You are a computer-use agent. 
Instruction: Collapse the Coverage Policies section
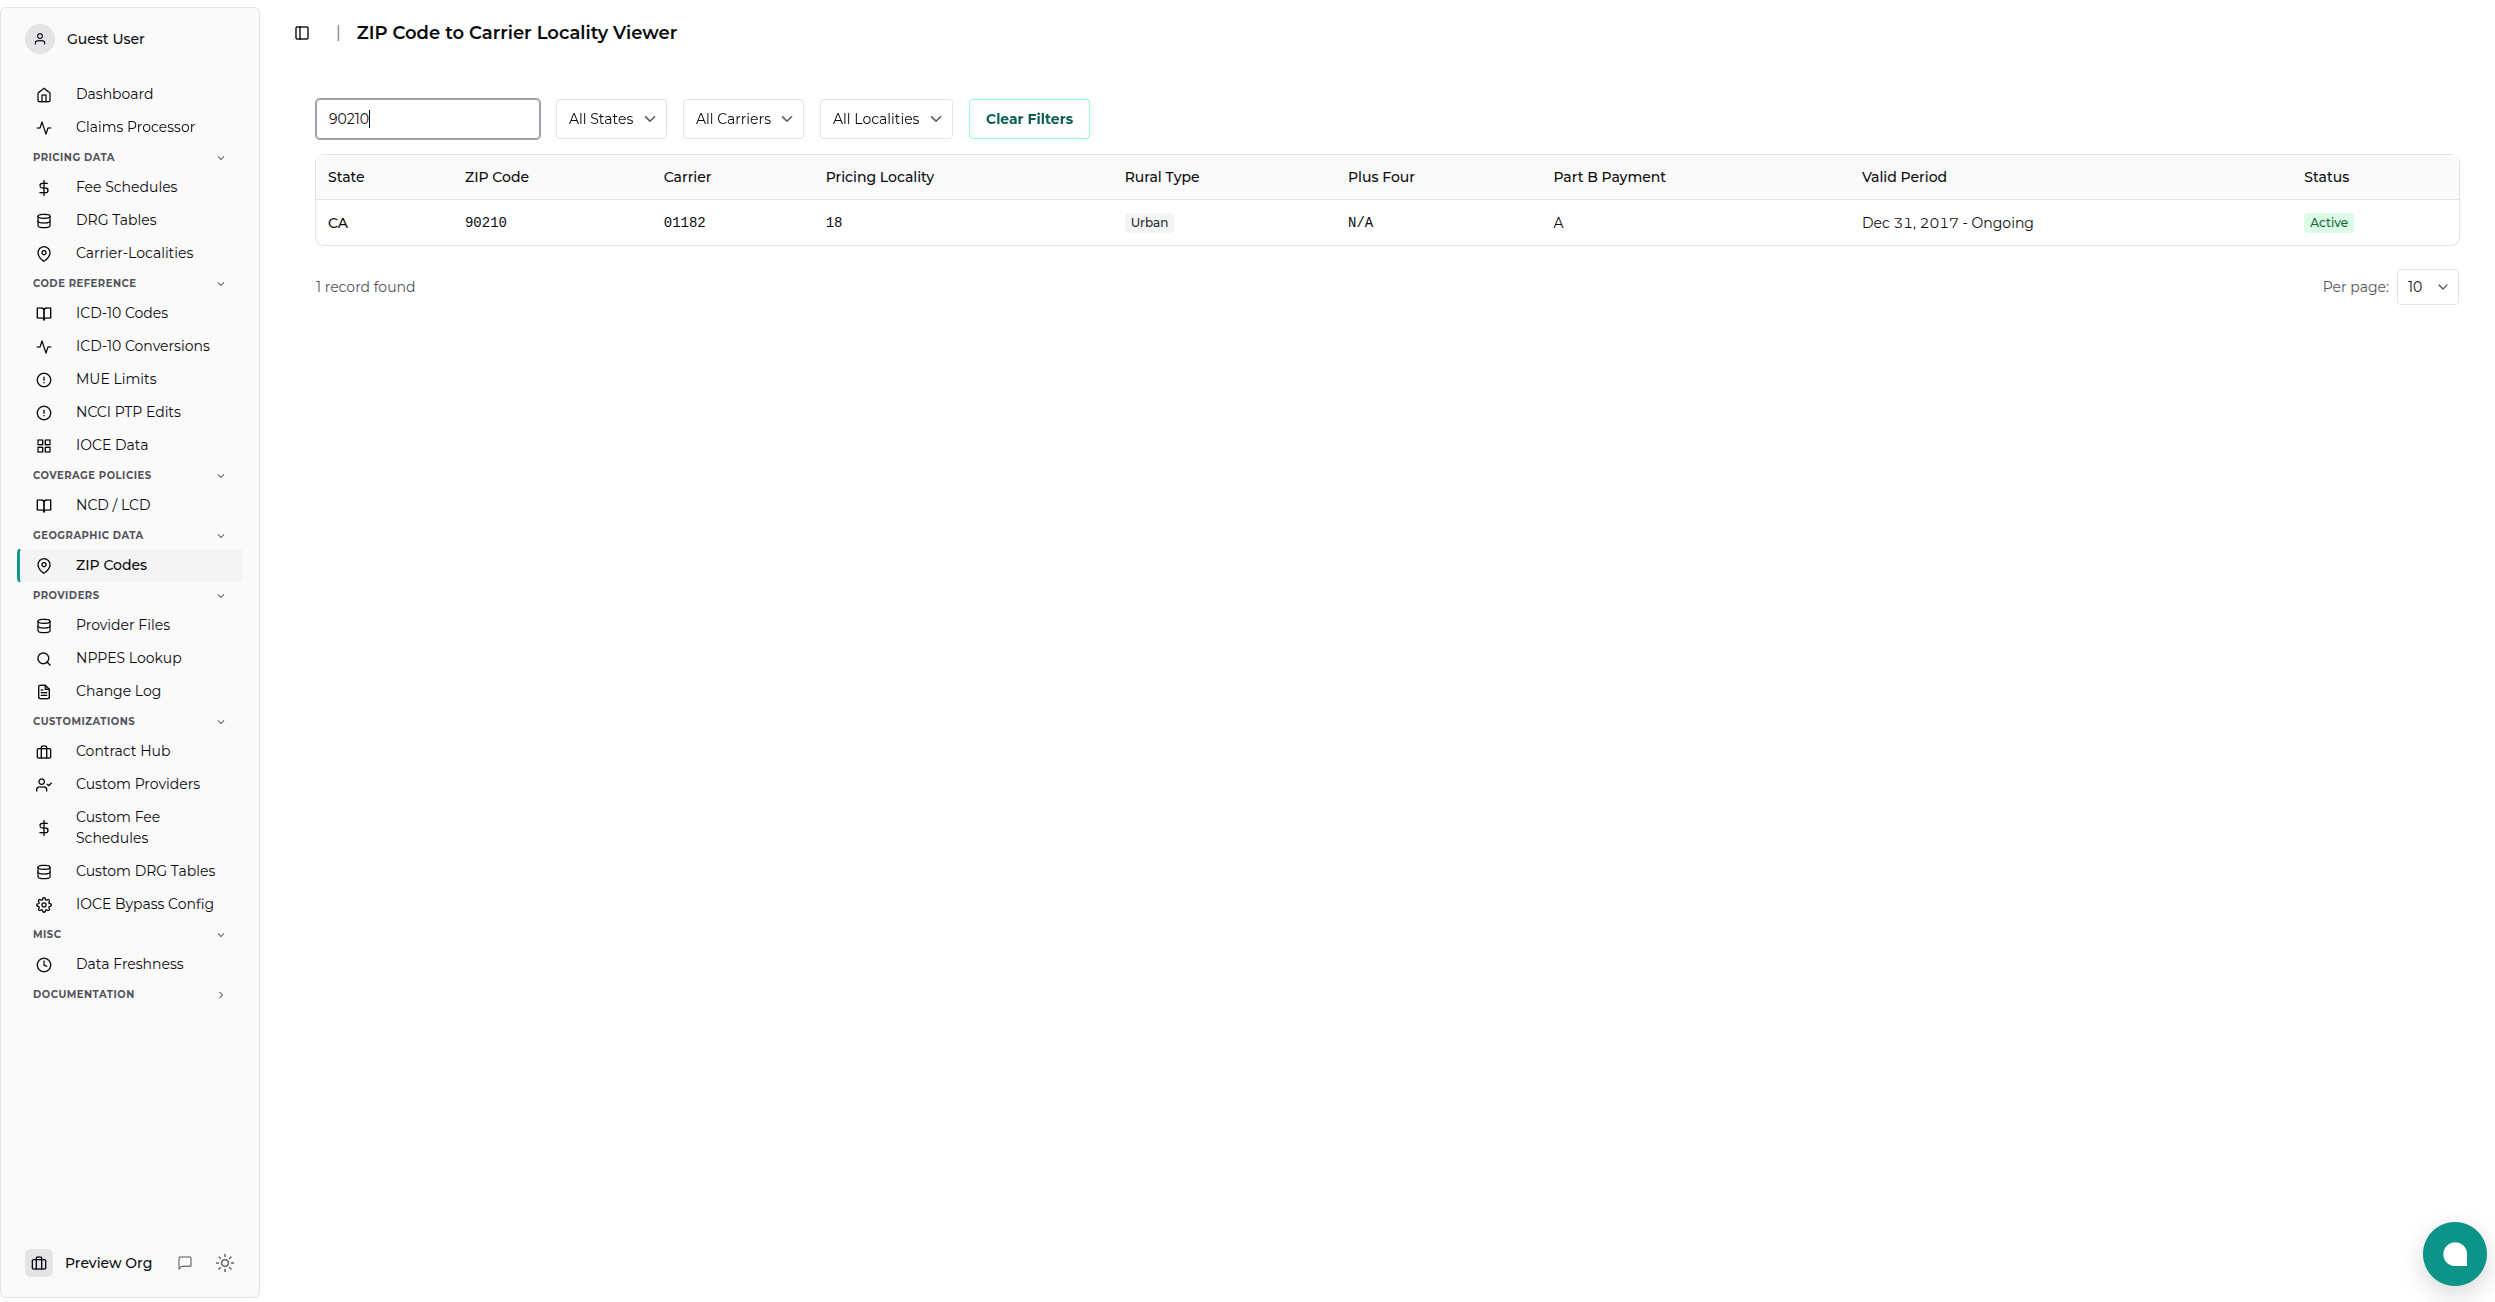pos(221,476)
